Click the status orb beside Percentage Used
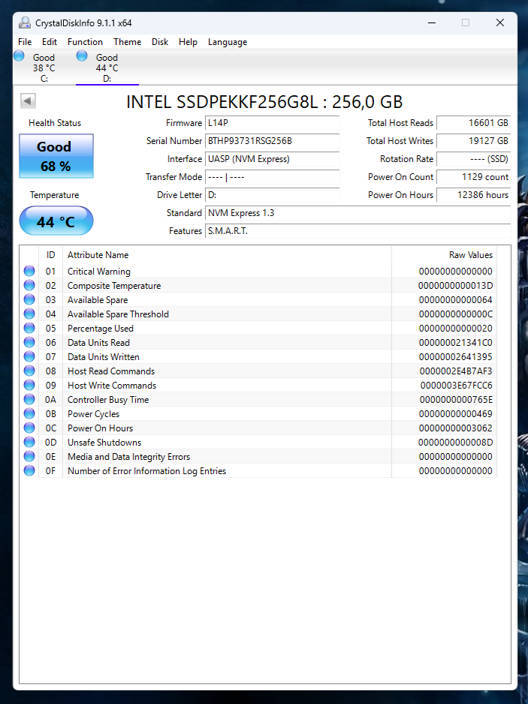Viewport: 528px width, 704px height. [x=29, y=328]
